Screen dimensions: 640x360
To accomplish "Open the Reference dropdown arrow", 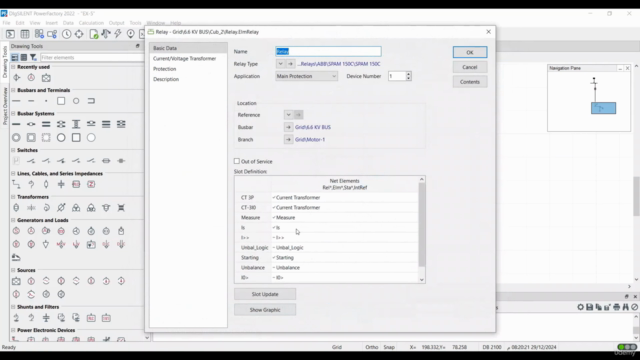I will [x=288, y=115].
